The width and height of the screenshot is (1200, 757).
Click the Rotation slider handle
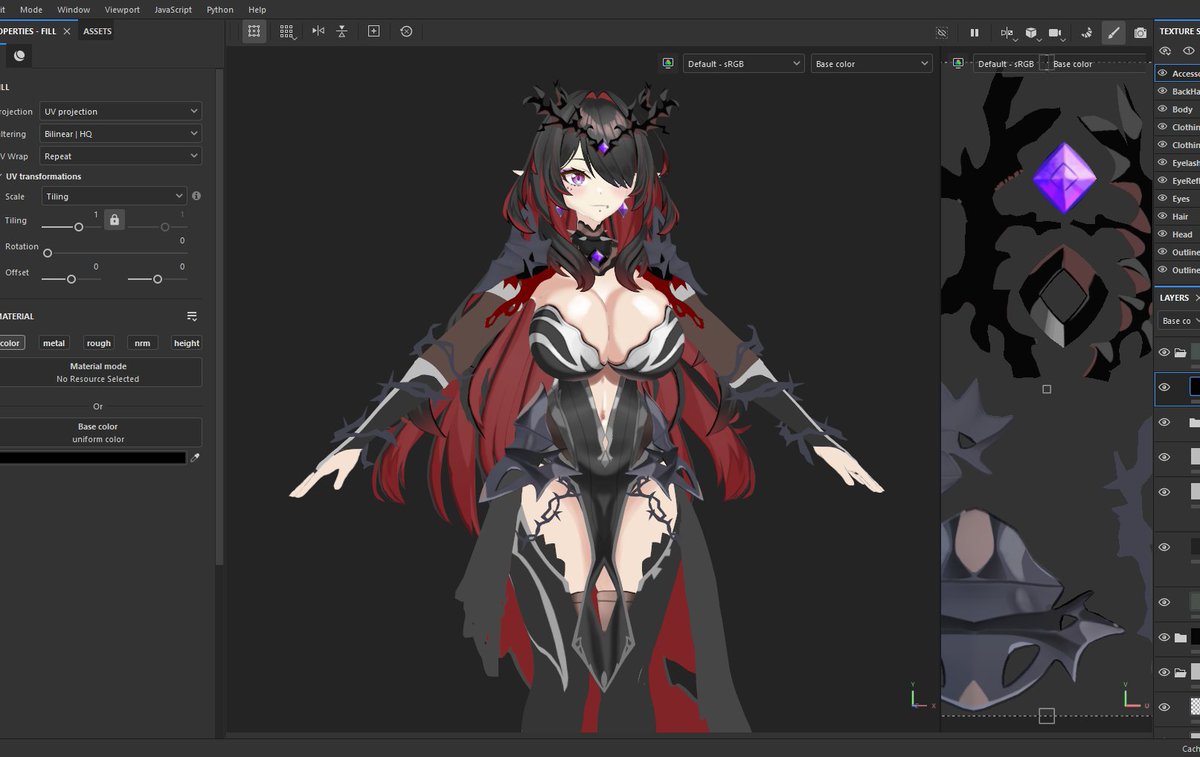pyautogui.click(x=47, y=253)
